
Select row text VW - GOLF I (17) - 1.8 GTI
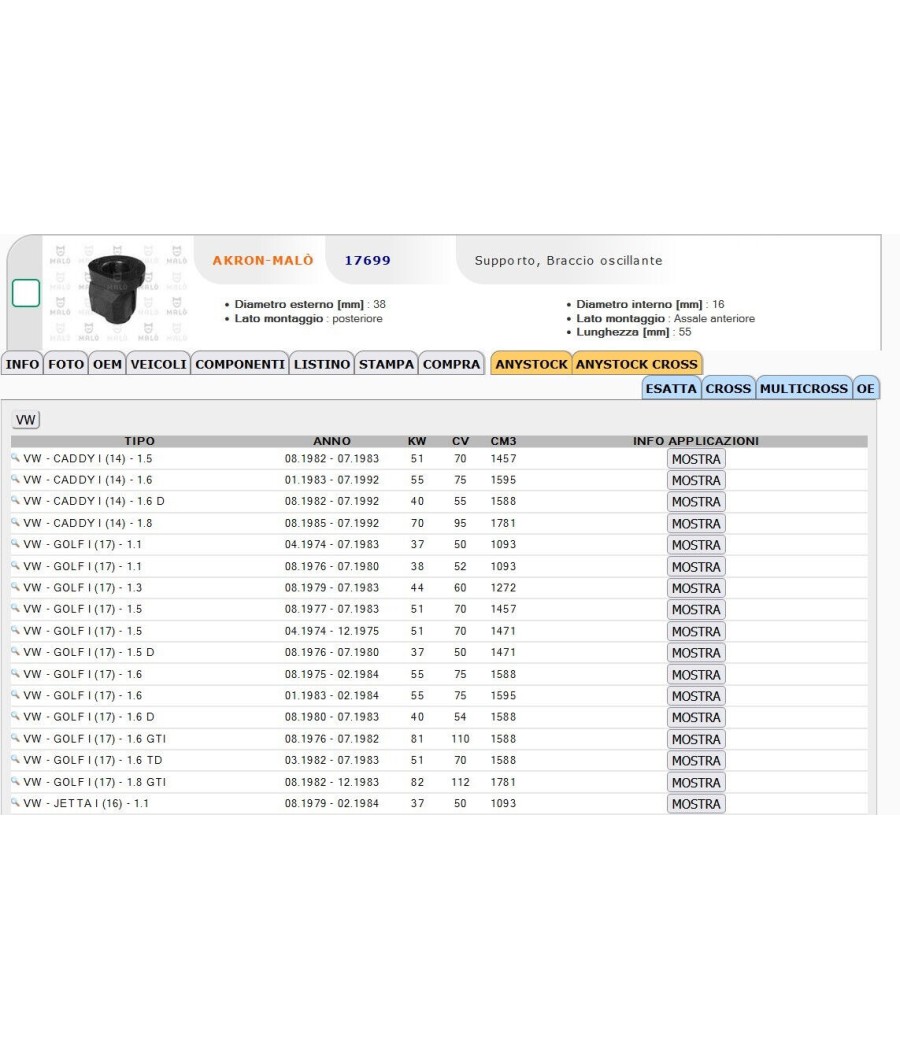click(x=94, y=781)
